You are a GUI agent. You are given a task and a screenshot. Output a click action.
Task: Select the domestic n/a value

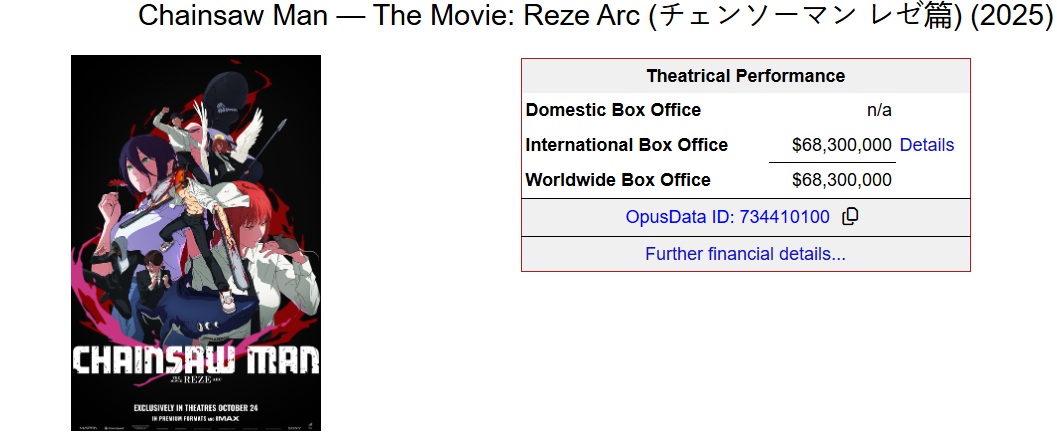(x=879, y=110)
